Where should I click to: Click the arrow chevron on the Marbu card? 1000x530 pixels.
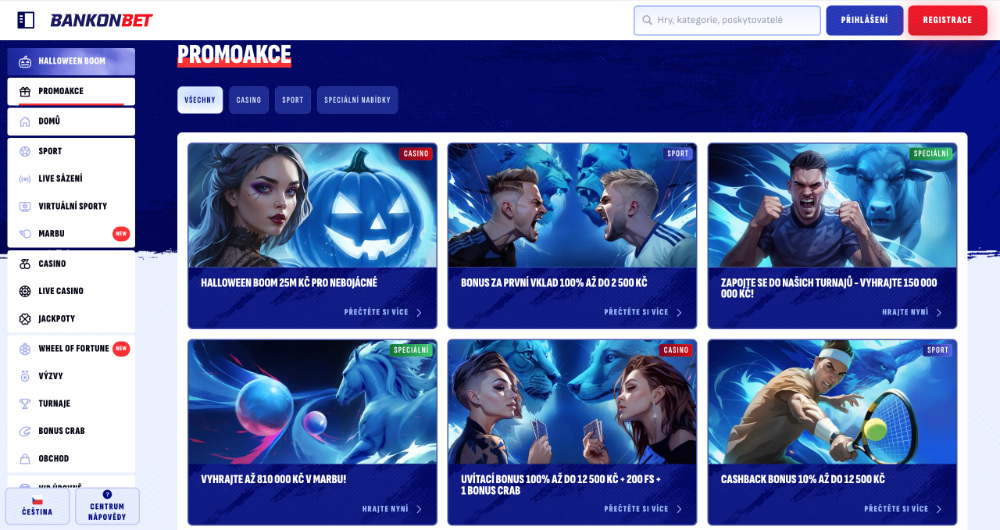click(419, 509)
